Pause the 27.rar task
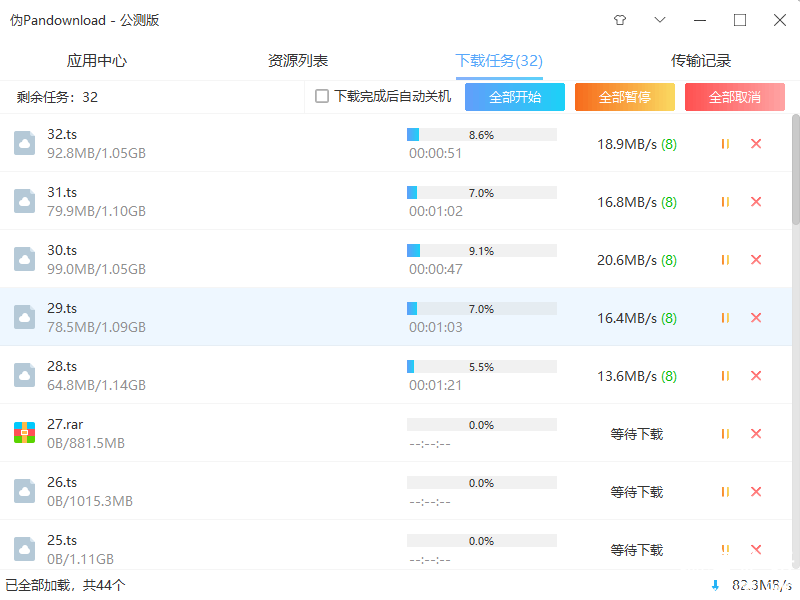 (x=725, y=434)
